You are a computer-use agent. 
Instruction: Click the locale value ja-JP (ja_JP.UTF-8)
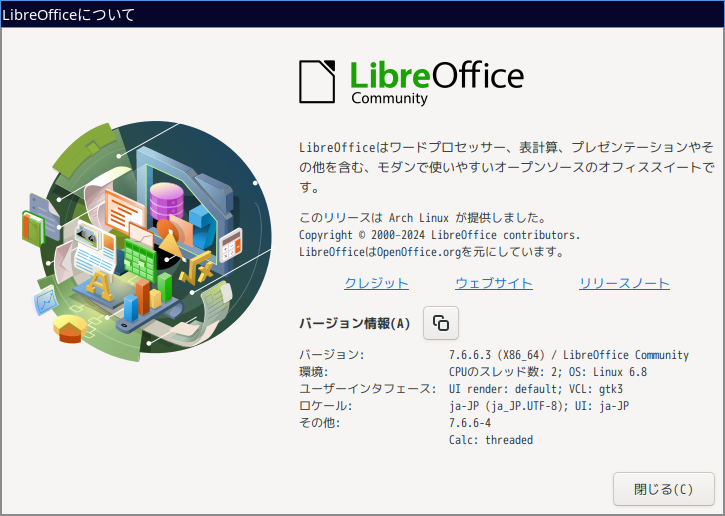tap(508, 406)
